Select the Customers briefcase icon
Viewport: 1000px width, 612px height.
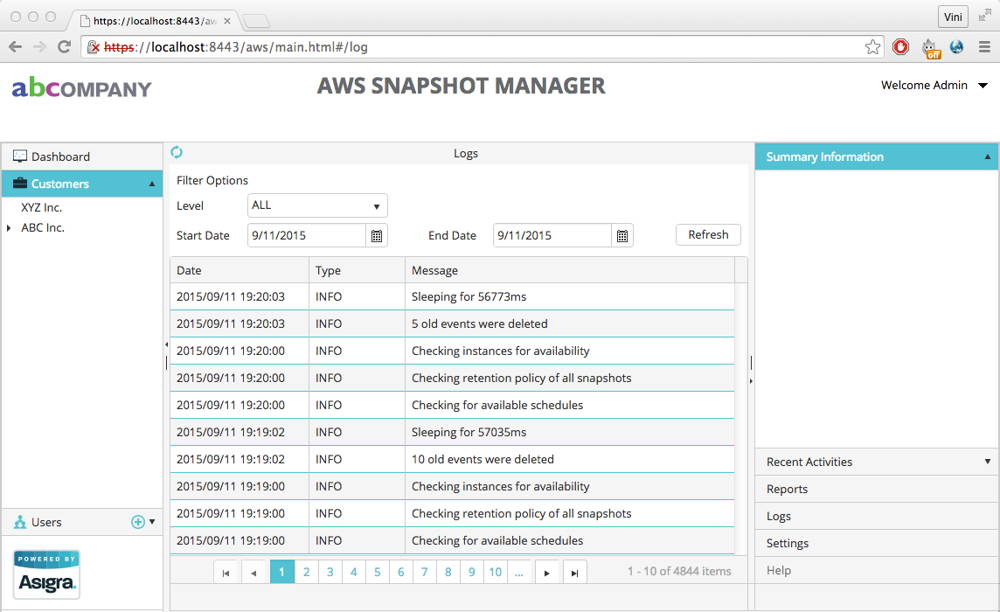tap(22, 183)
